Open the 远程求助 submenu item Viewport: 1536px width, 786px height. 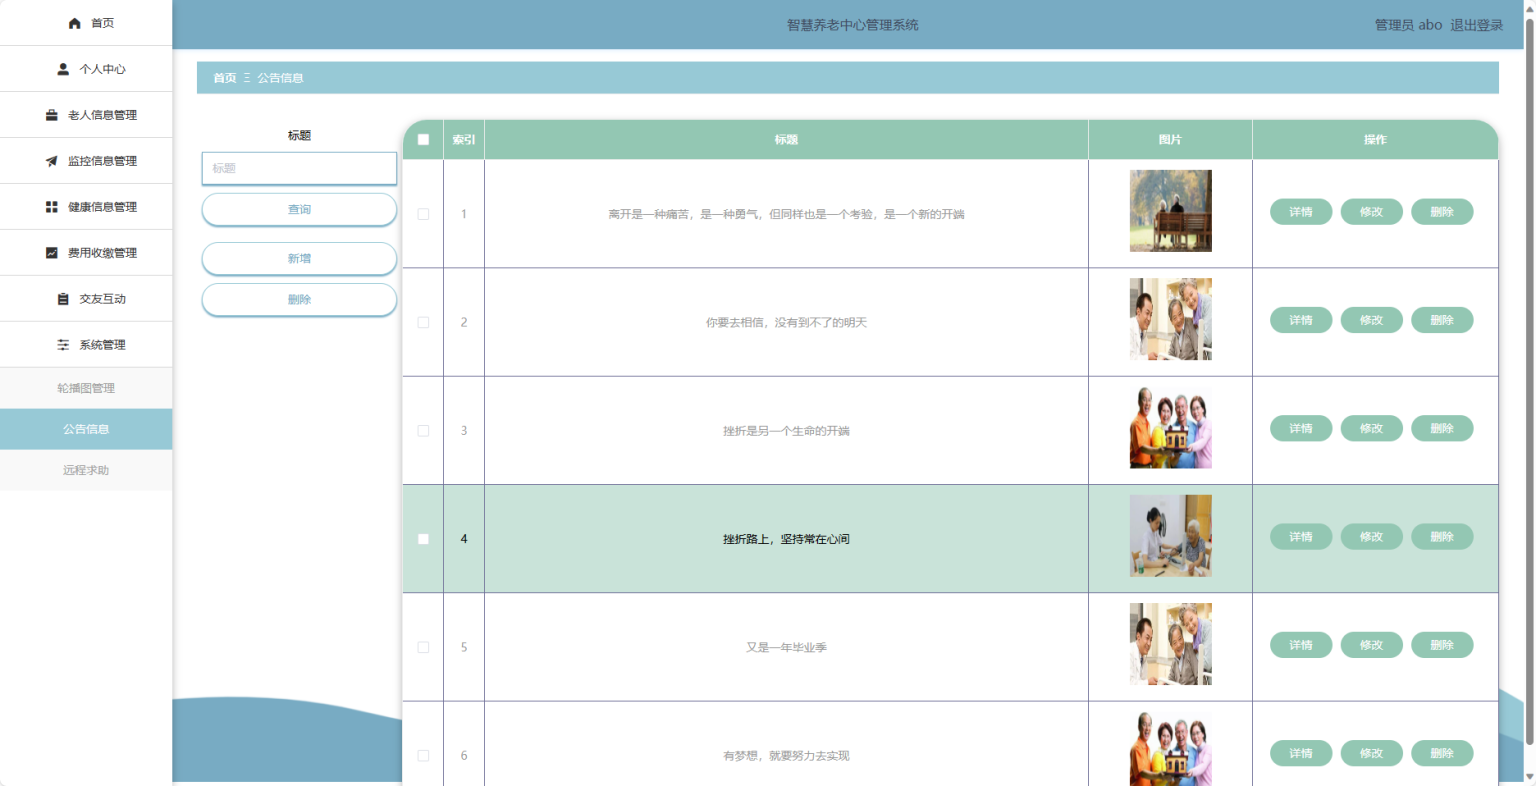pyautogui.click(x=86, y=470)
